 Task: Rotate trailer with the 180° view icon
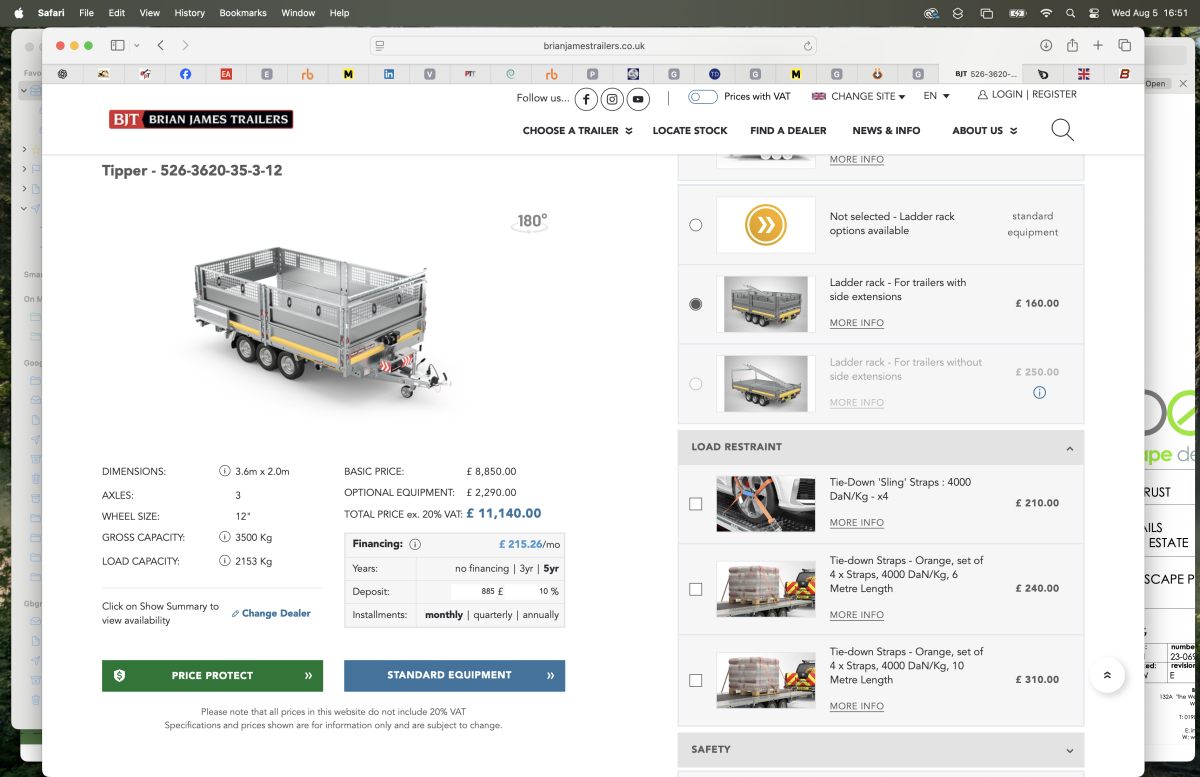click(531, 223)
